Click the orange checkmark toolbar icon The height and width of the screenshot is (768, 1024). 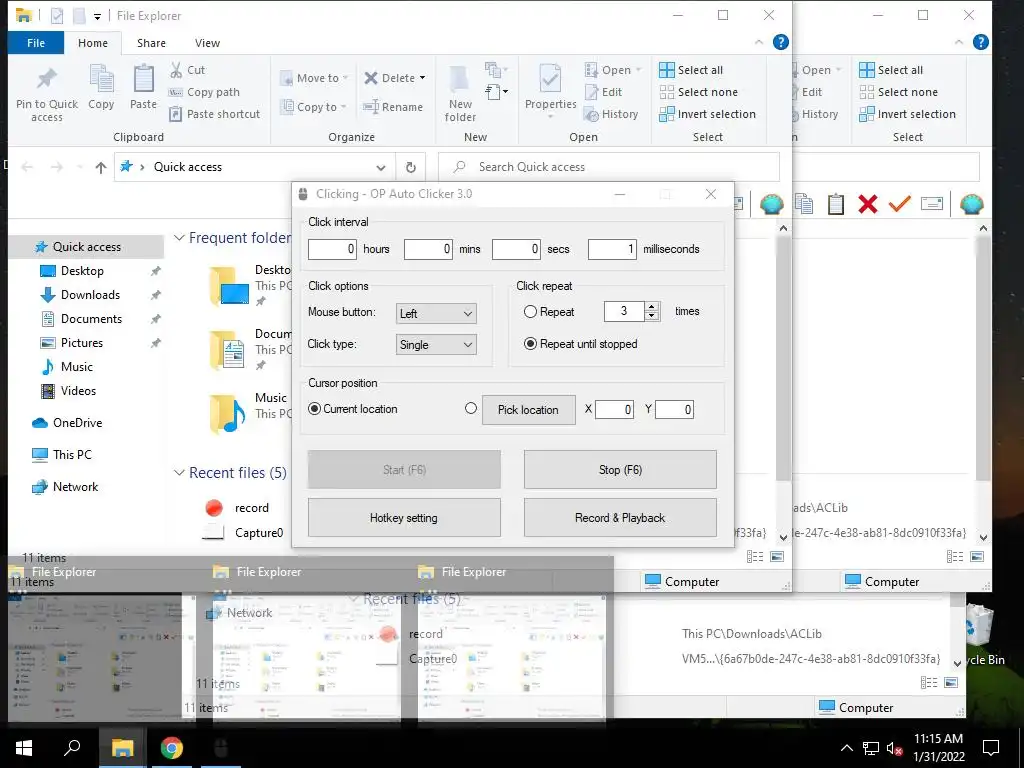(x=899, y=204)
